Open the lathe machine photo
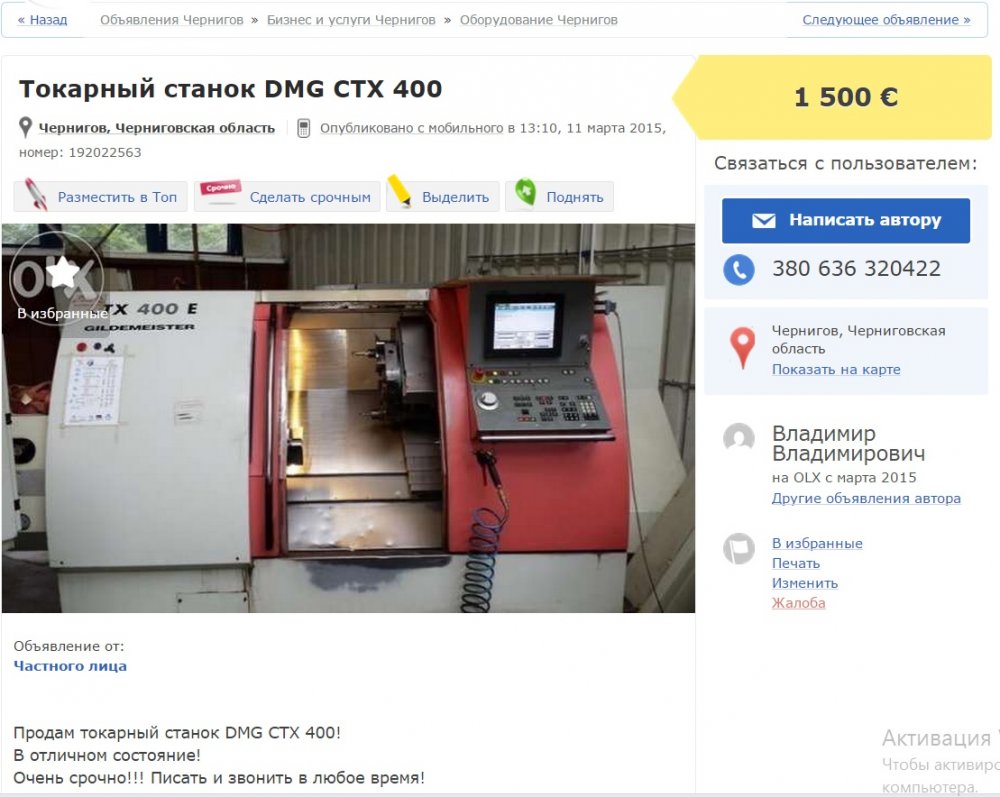Viewport: 1000px width, 797px height. coord(348,418)
